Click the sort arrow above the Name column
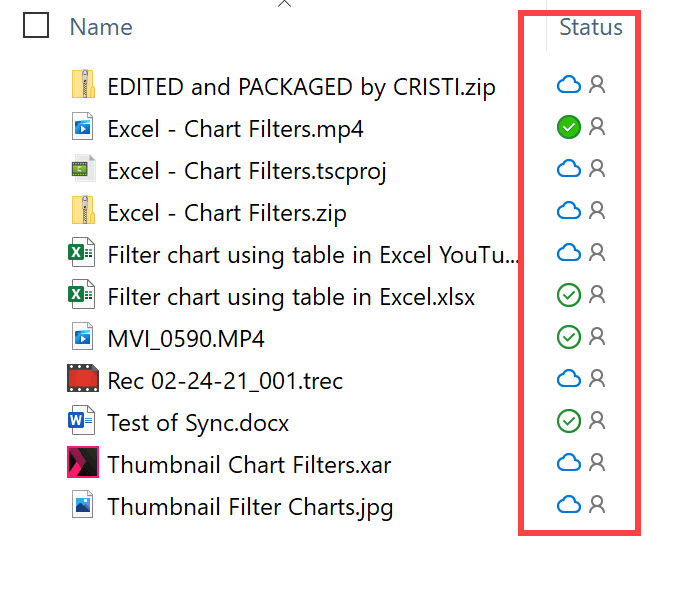The height and width of the screenshot is (595, 673). point(284,4)
